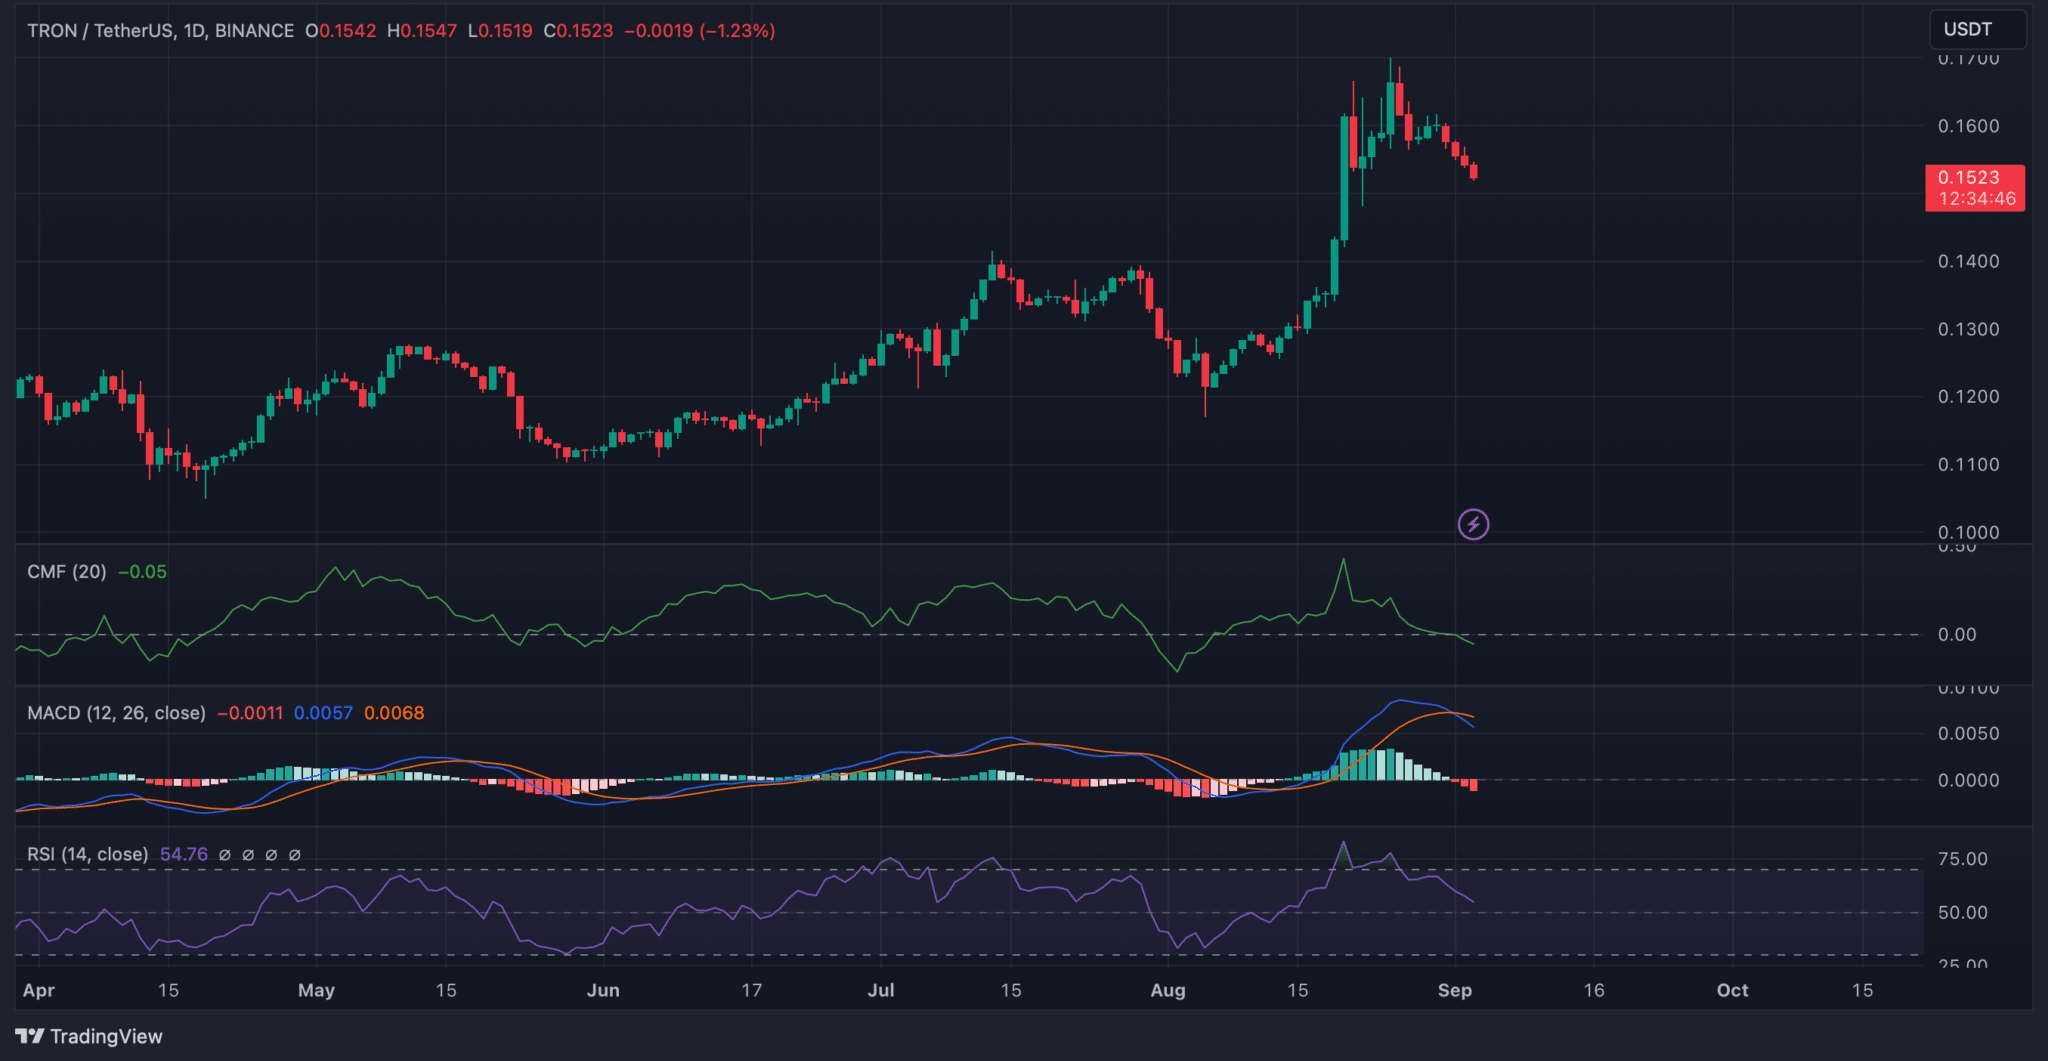Click the purple lightning bolt event icon

[1473, 524]
